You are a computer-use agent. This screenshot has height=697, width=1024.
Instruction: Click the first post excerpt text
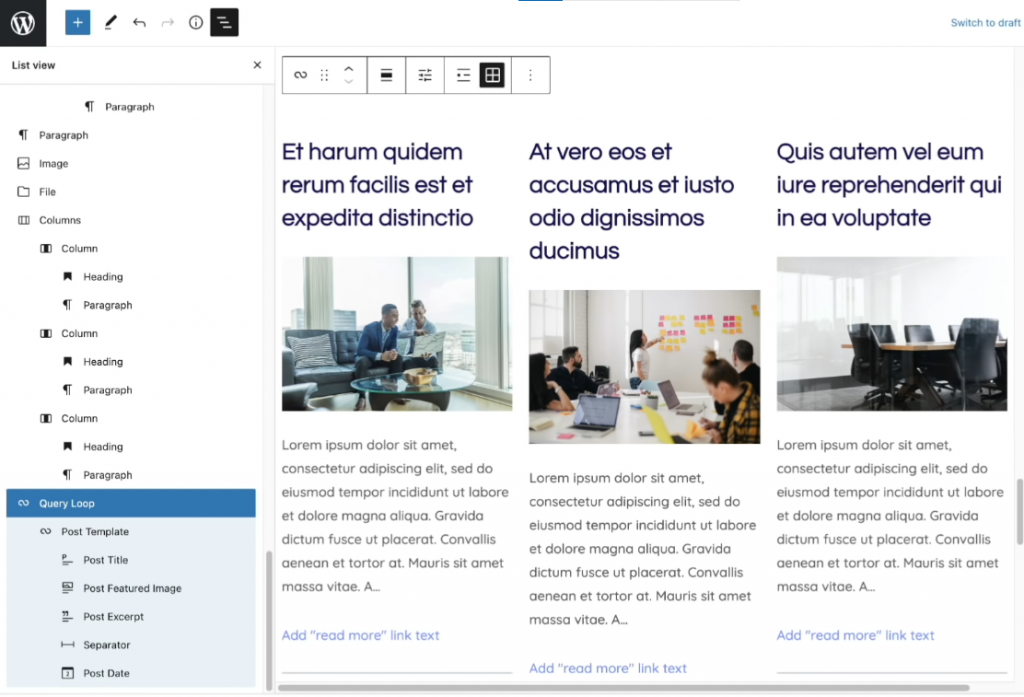[x=395, y=515]
